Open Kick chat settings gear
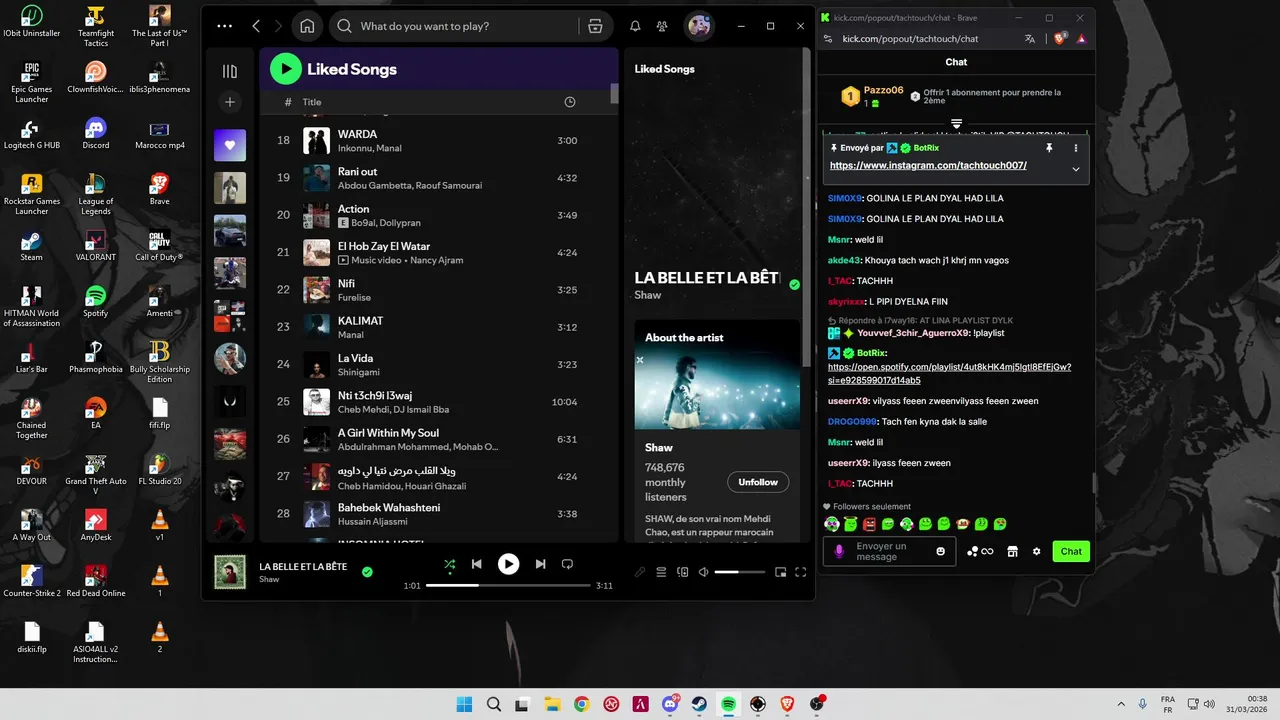 (x=1036, y=551)
